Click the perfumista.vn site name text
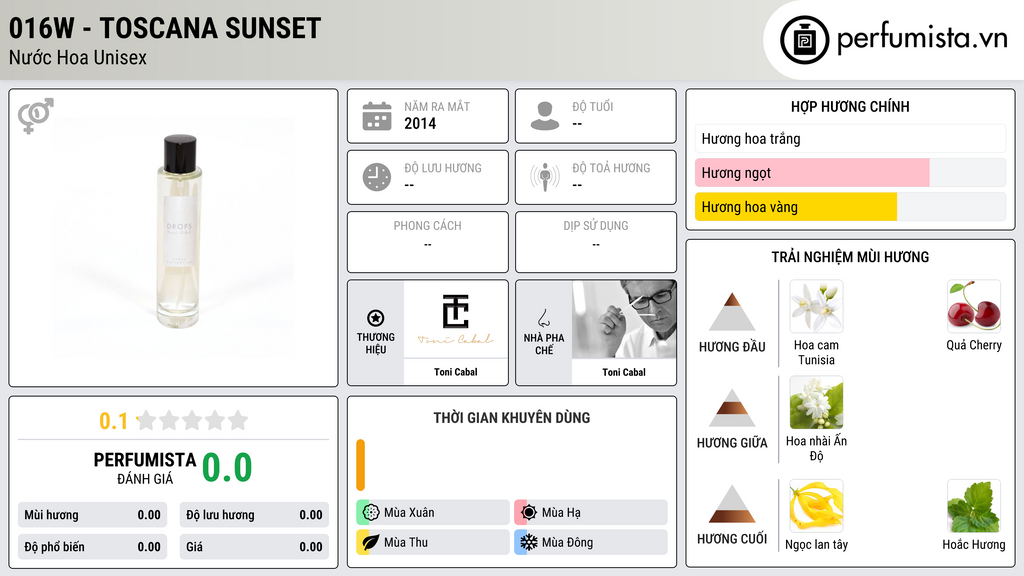1024x576 pixels. pyautogui.click(x=922, y=38)
